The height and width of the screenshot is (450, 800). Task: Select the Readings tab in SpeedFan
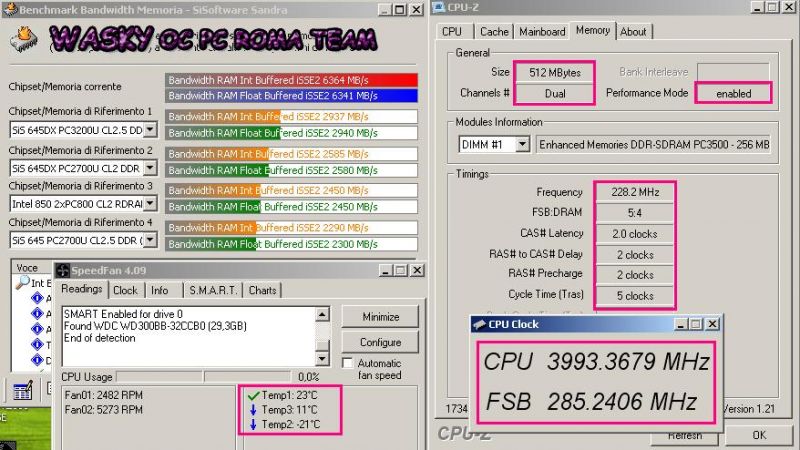pos(82,289)
